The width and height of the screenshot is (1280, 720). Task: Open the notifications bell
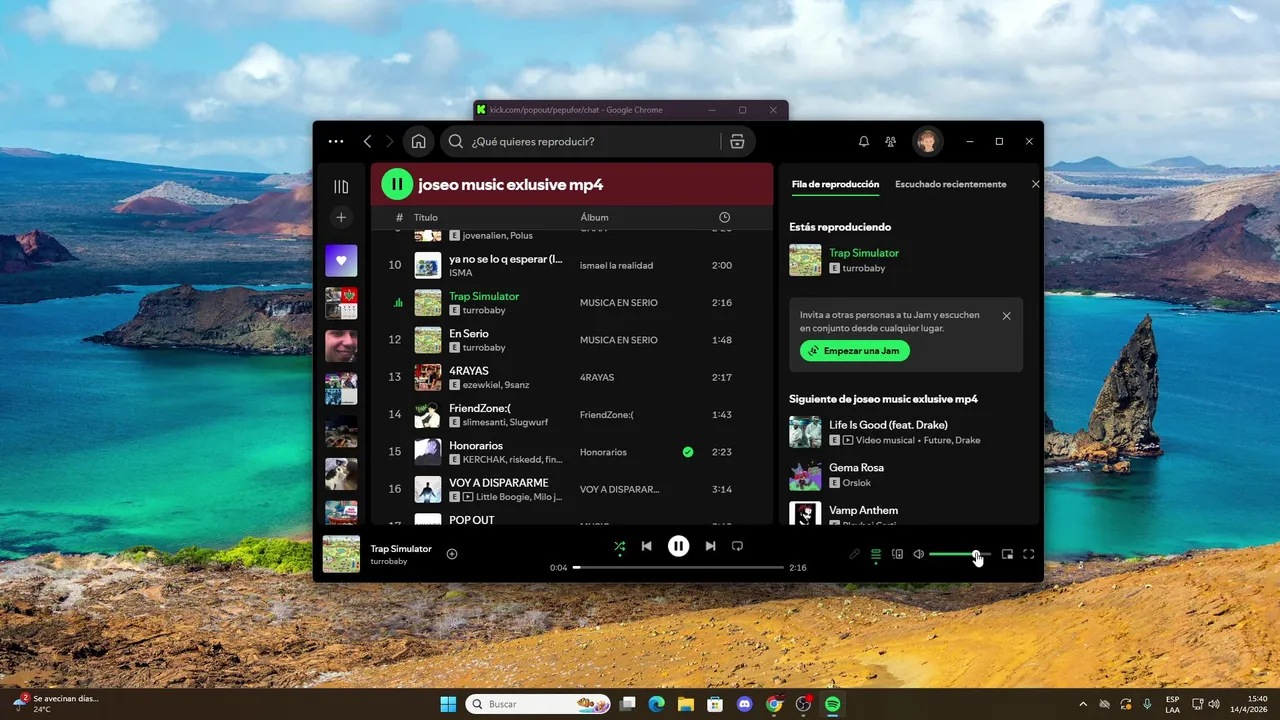click(864, 142)
